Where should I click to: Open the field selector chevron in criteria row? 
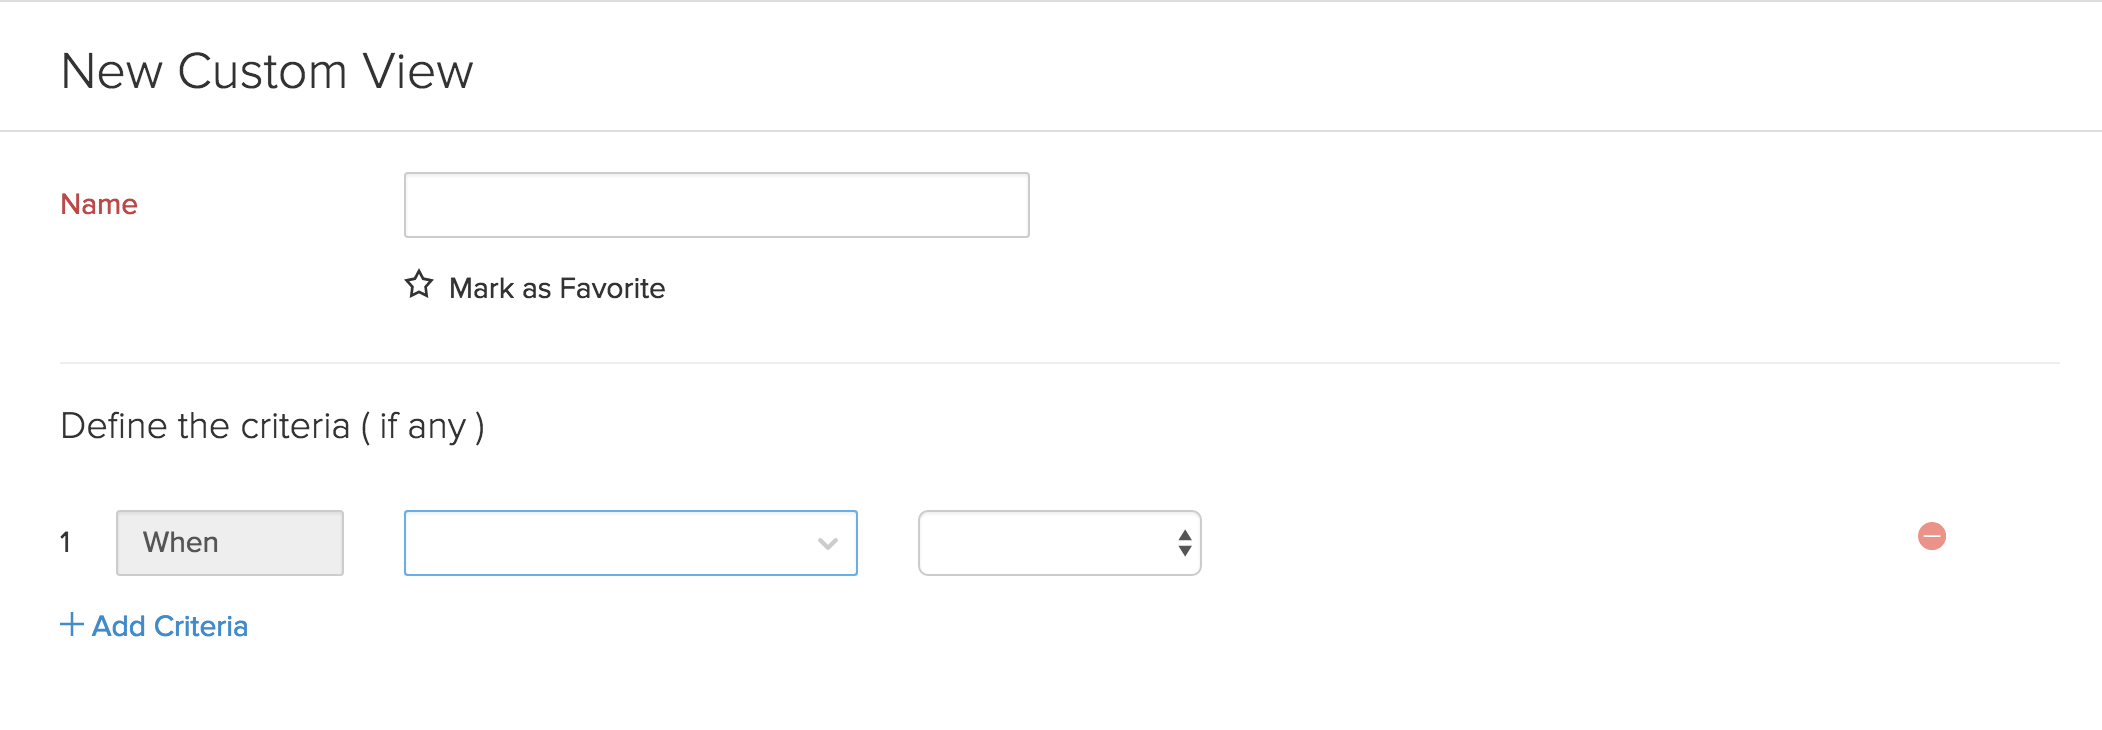[826, 543]
